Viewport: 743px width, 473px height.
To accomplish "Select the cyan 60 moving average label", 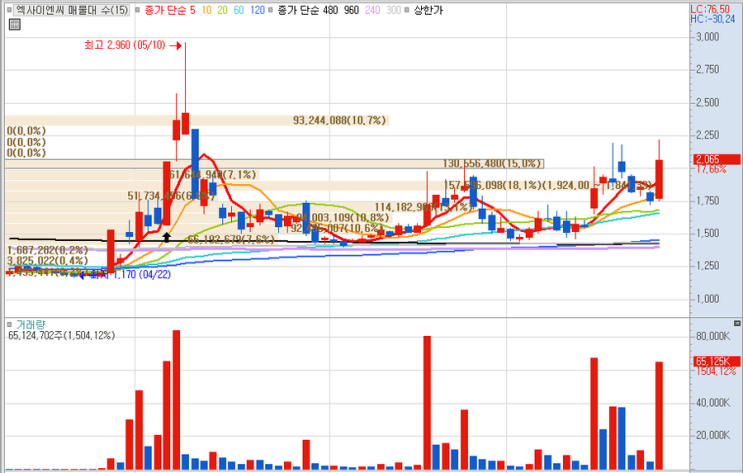I will 238,10.
